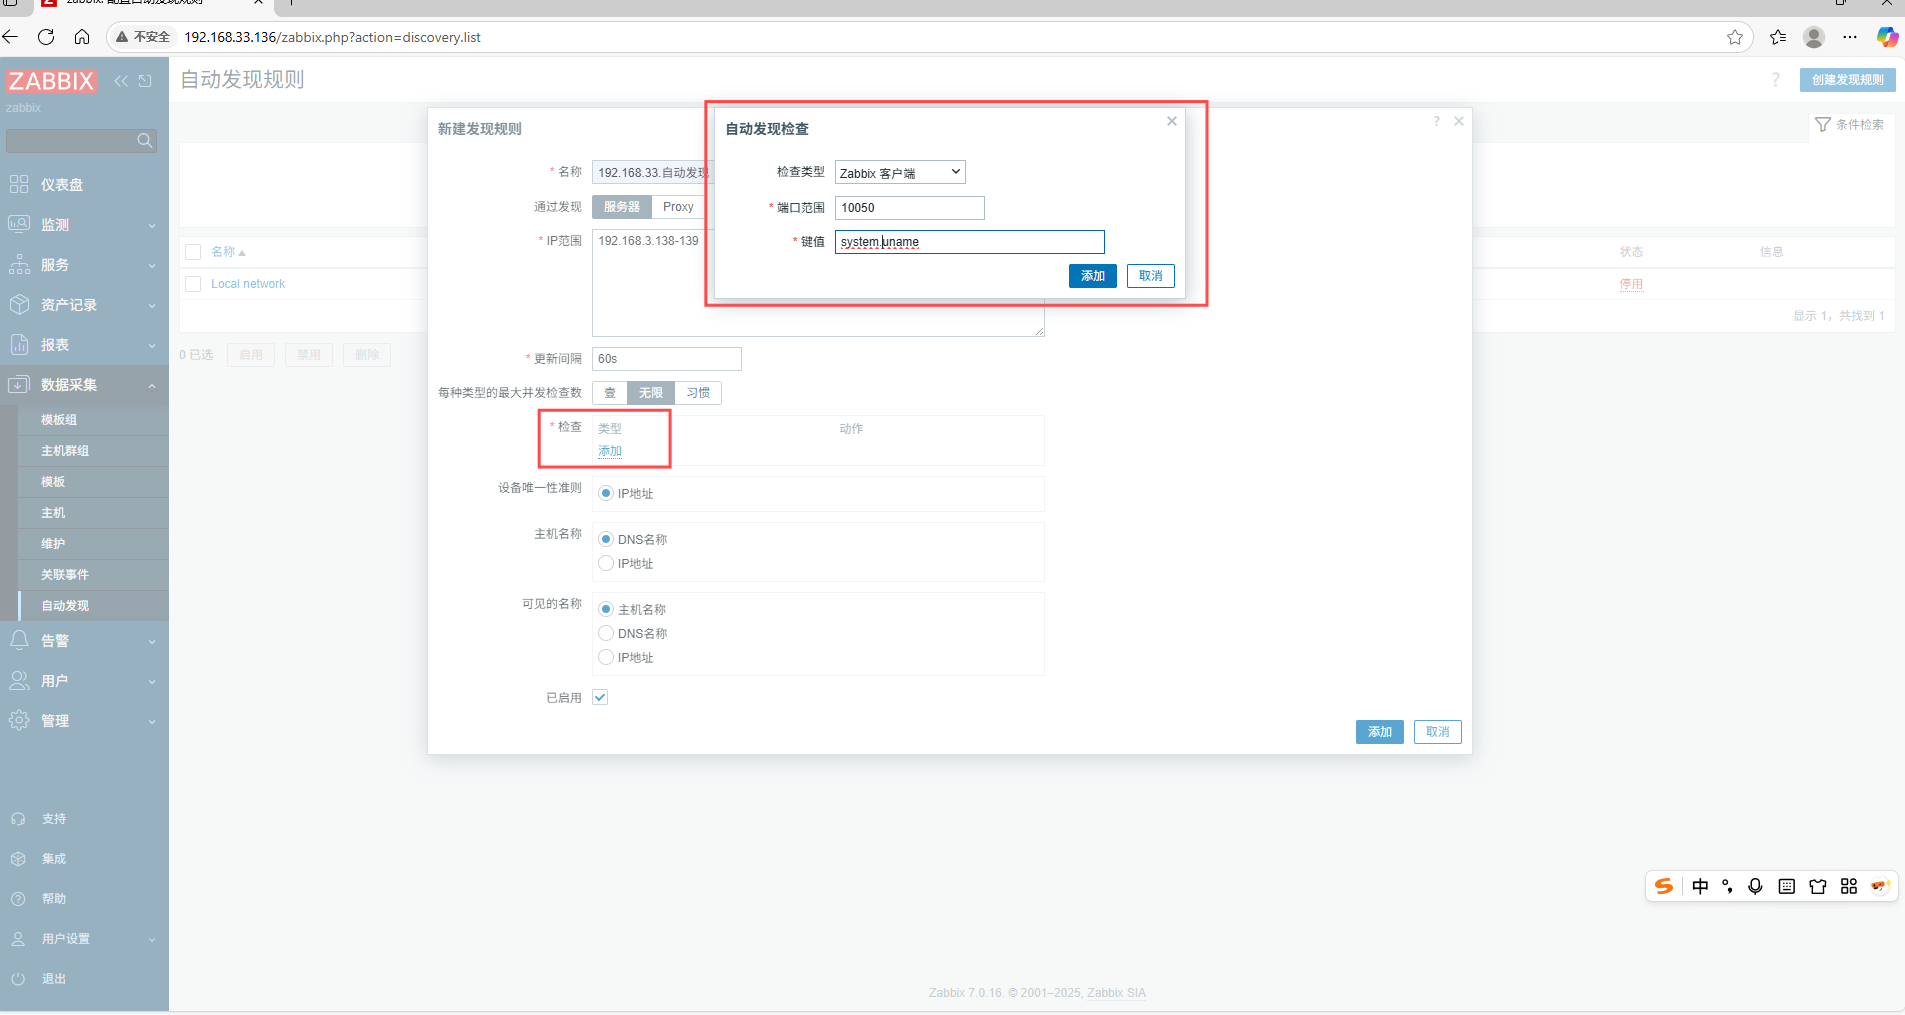
Task: Expand the 用户设置 user settings menu
Action: pos(84,939)
